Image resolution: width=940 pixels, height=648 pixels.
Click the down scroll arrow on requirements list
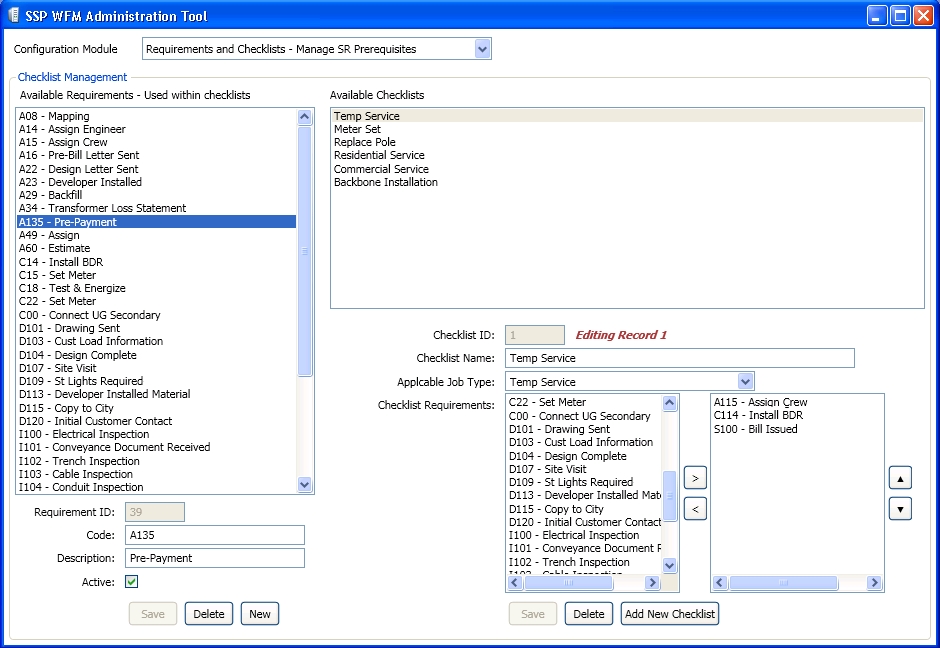click(x=304, y=485)
